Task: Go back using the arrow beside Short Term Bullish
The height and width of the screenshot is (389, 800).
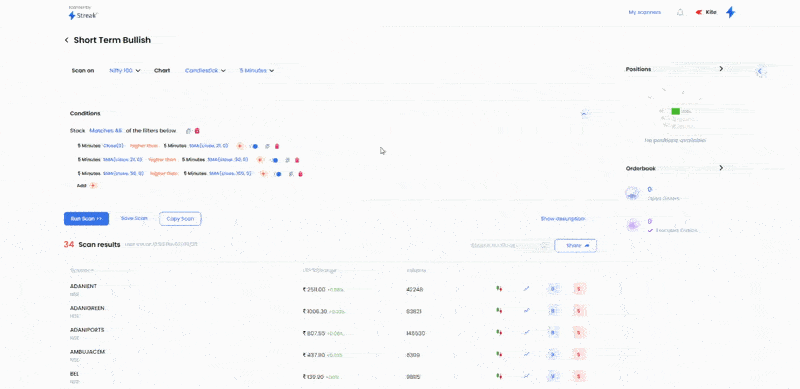Action: point(66,40)
